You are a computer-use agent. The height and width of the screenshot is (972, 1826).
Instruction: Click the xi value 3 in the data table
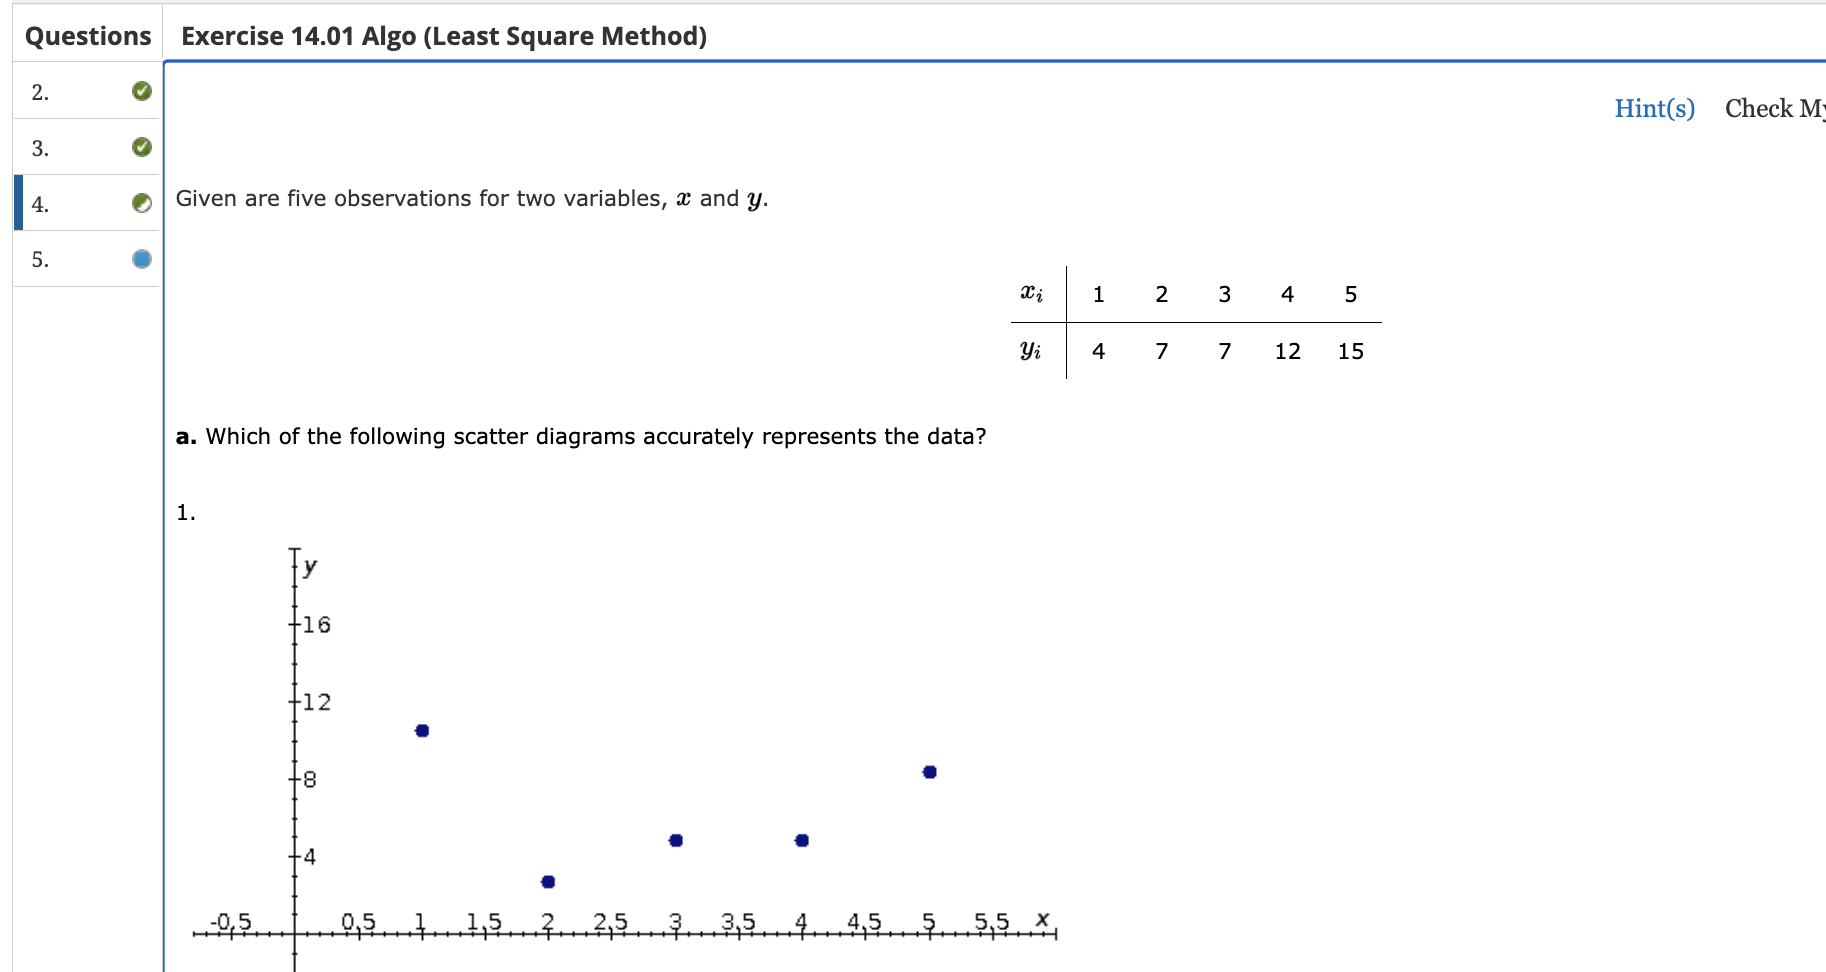[x=1223, y=293]
